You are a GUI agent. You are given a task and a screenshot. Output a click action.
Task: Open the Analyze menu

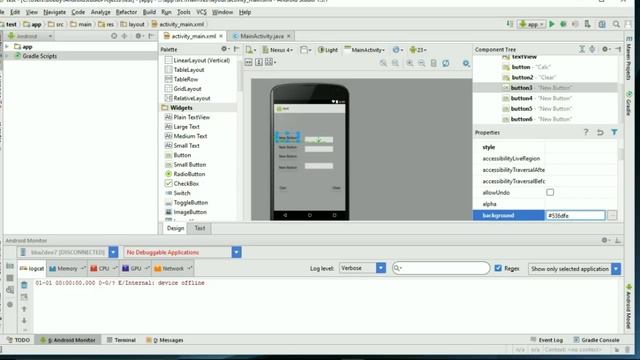coord(100,12)
